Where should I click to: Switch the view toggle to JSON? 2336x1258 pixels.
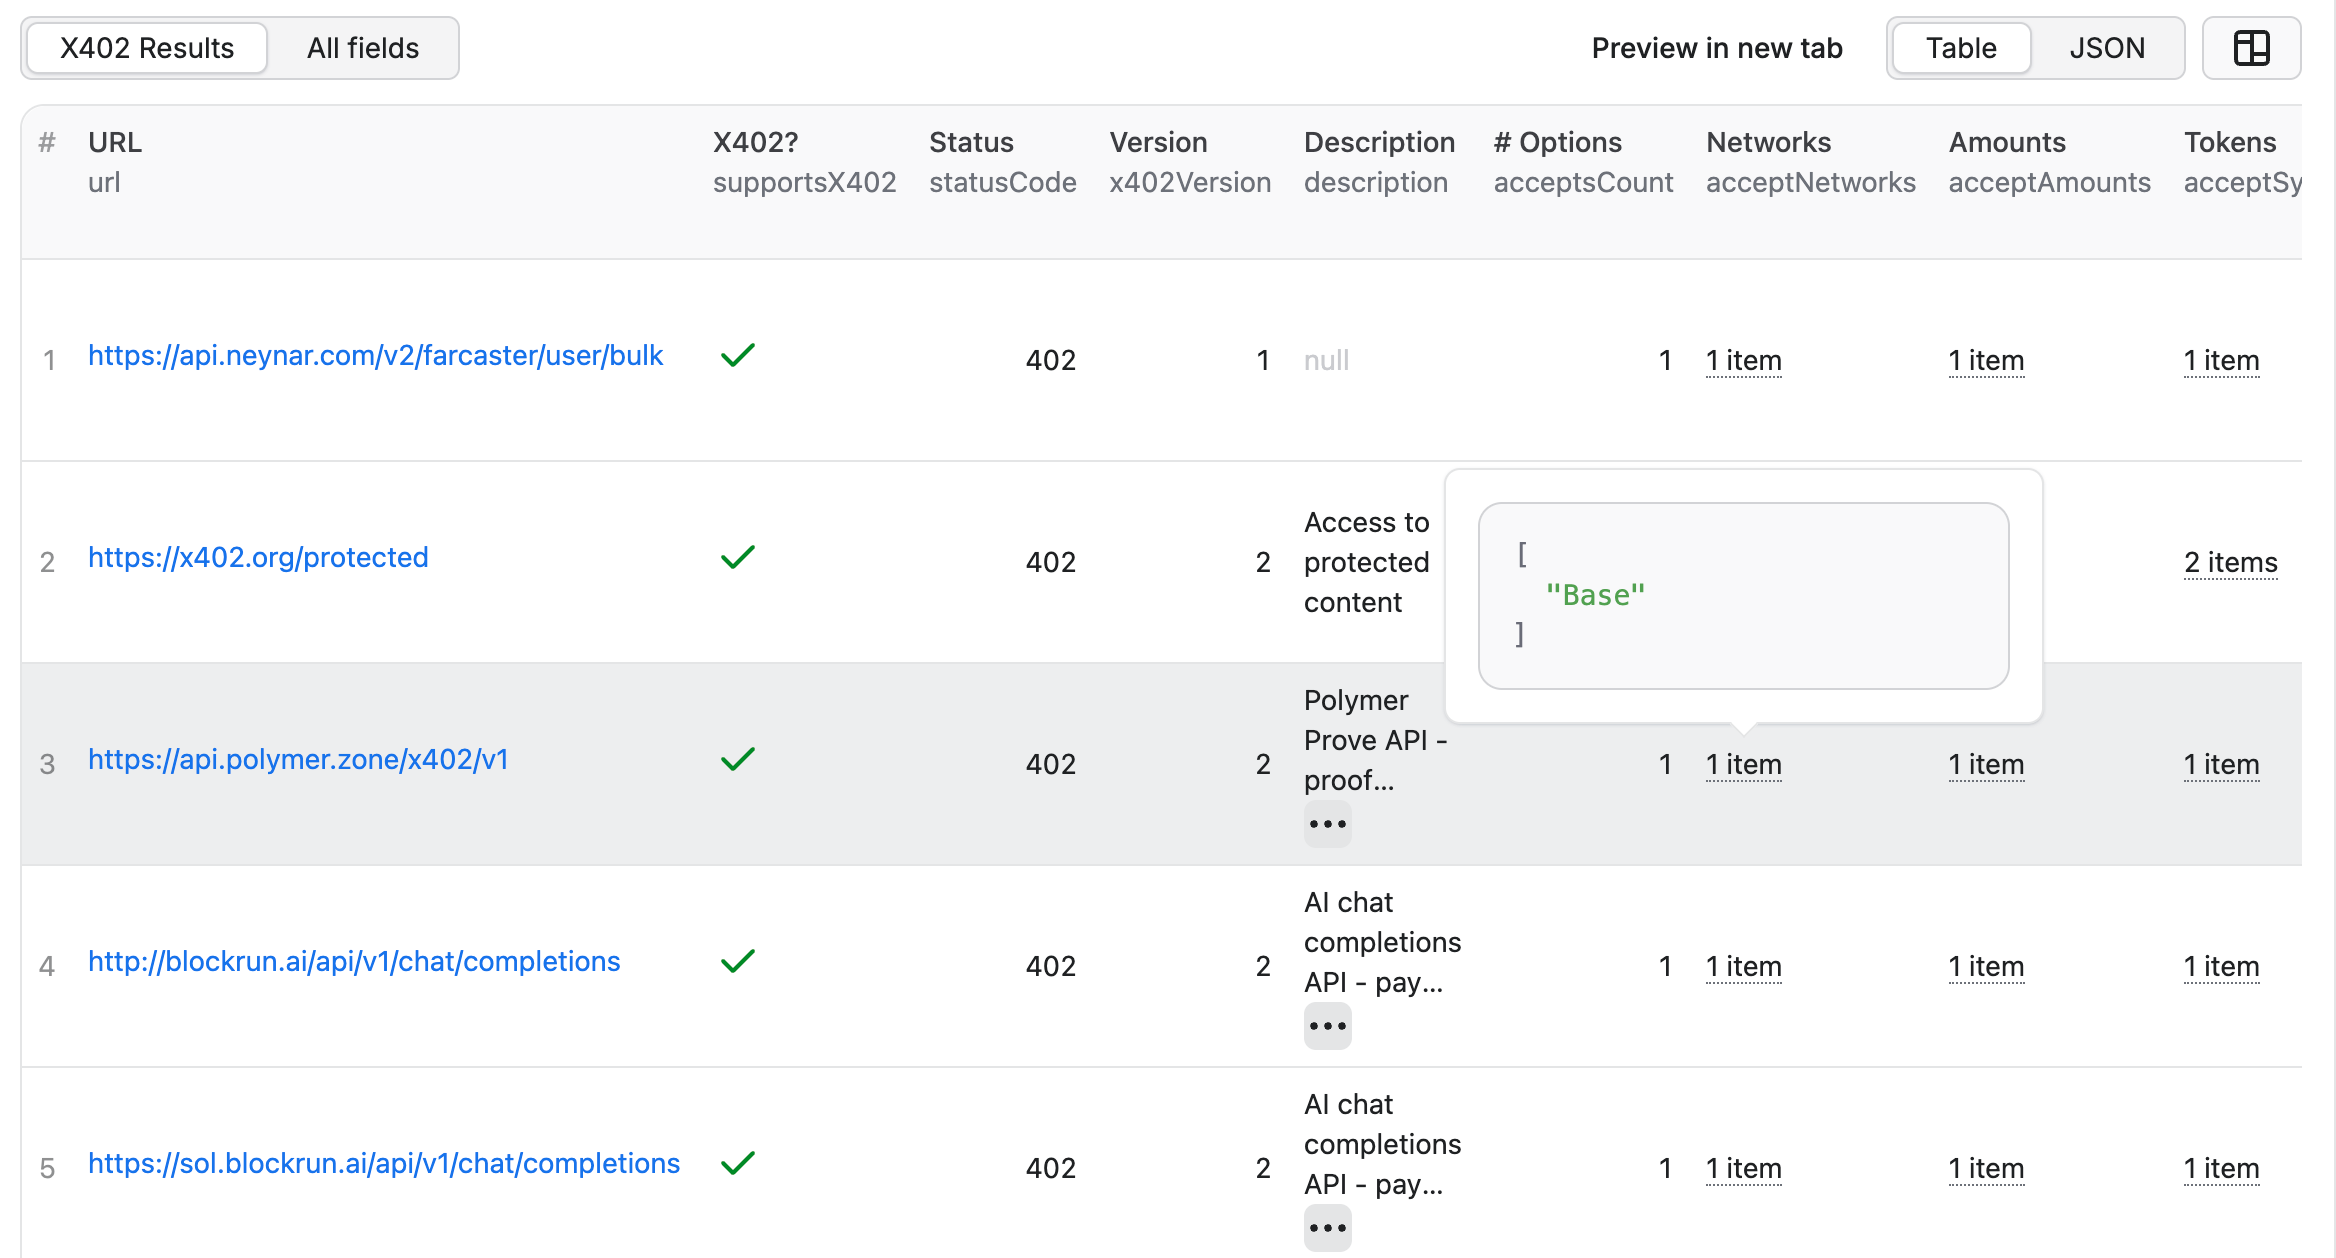pos(2107,47)
